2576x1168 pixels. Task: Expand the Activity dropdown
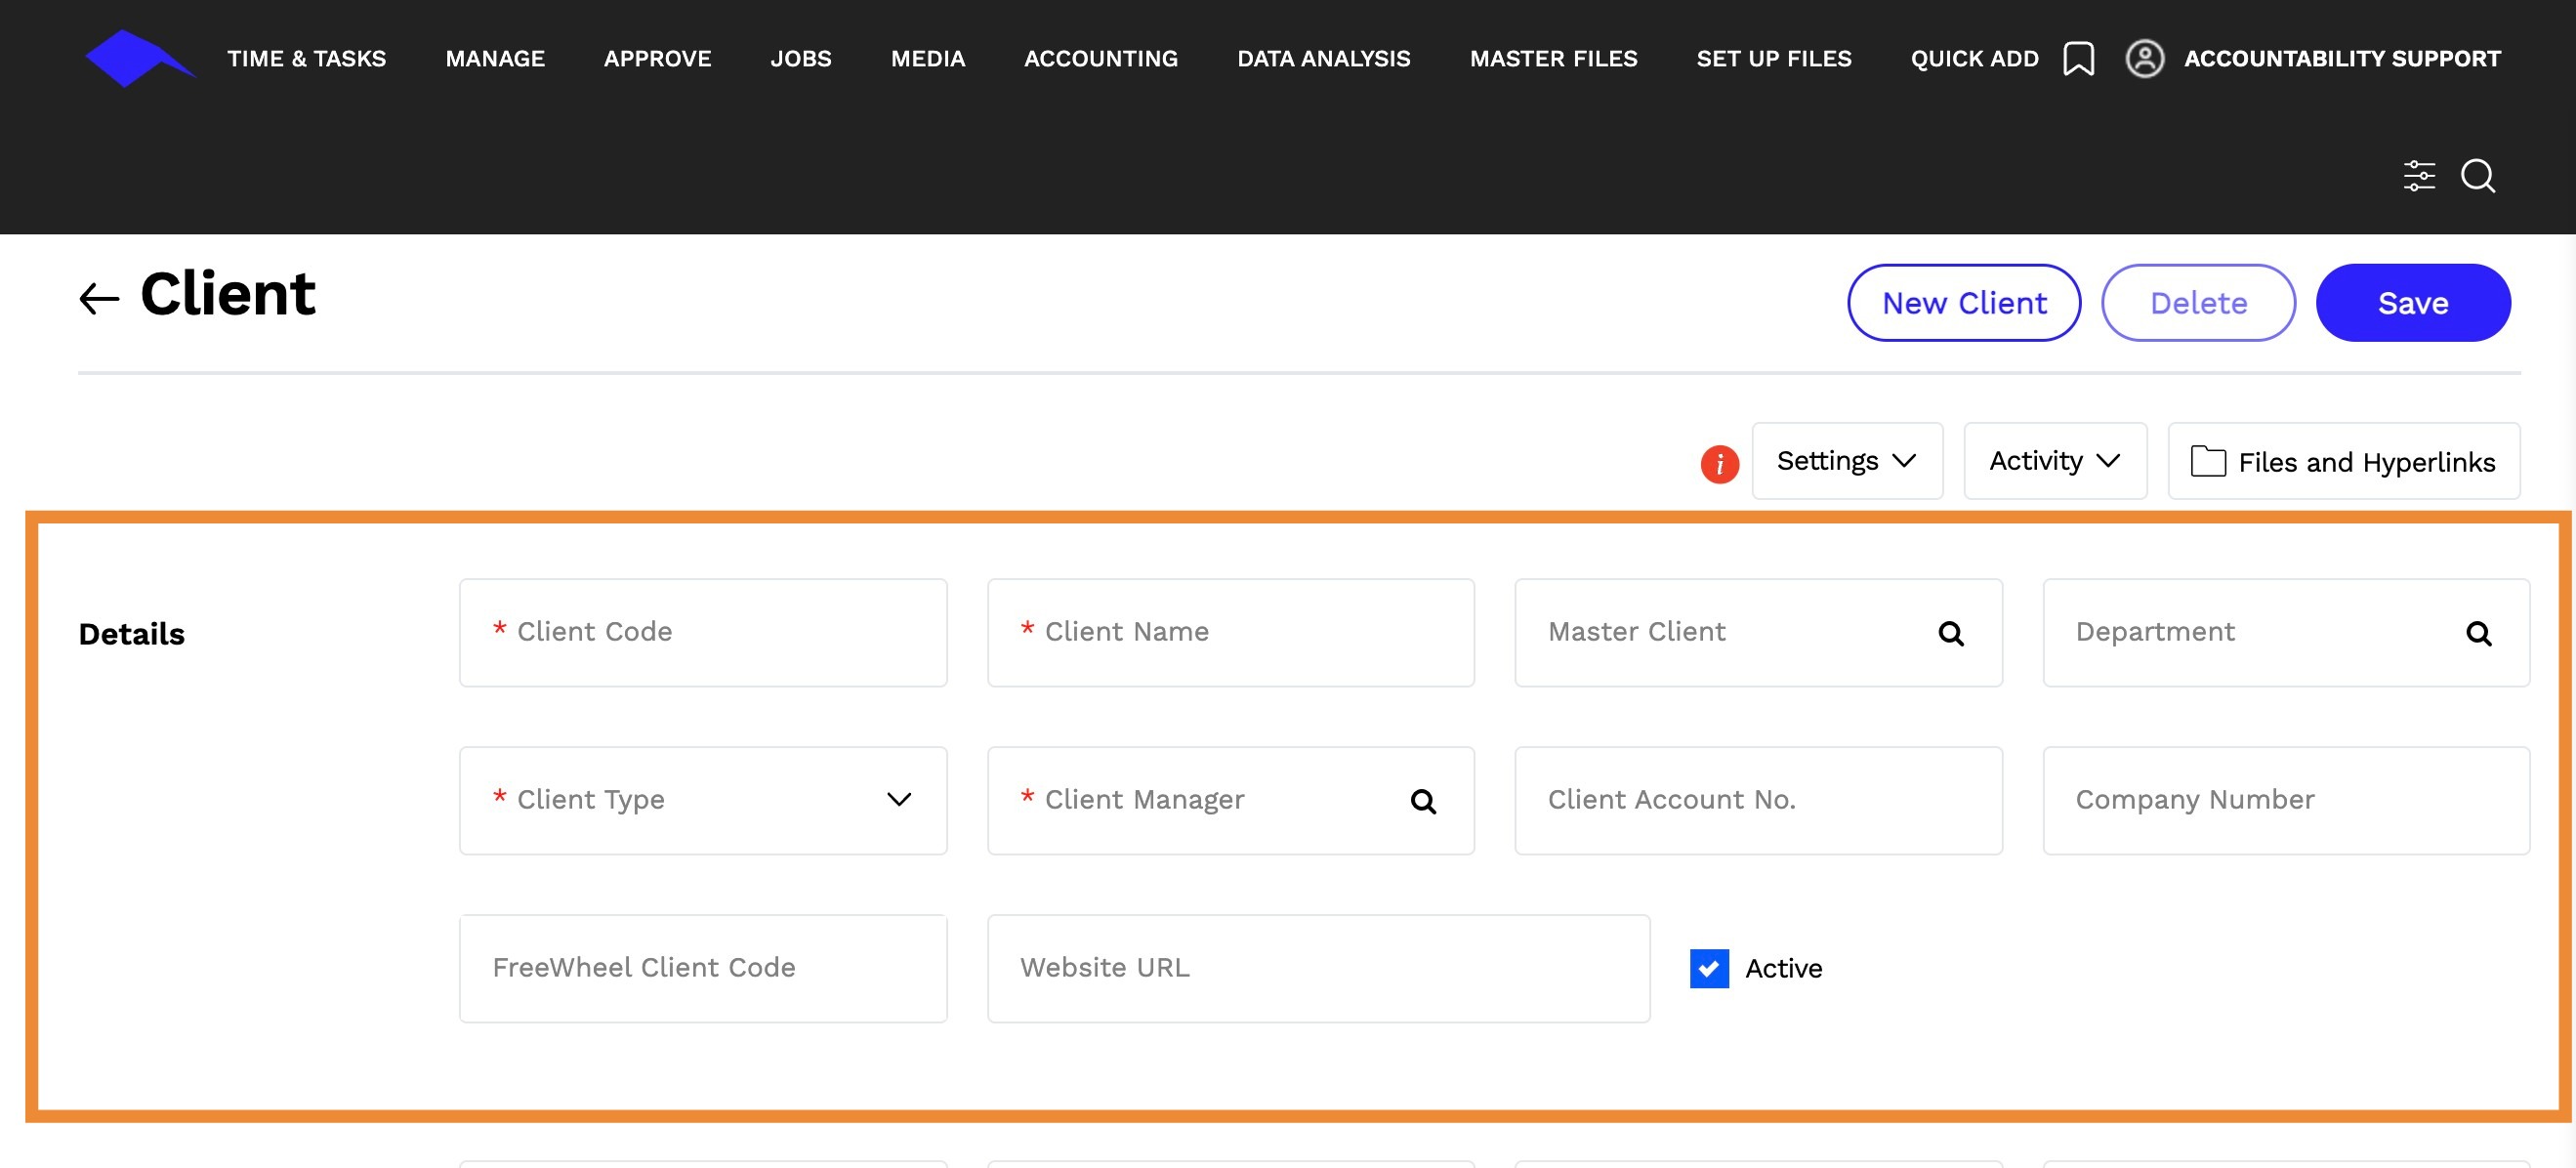pos(2054,461)
